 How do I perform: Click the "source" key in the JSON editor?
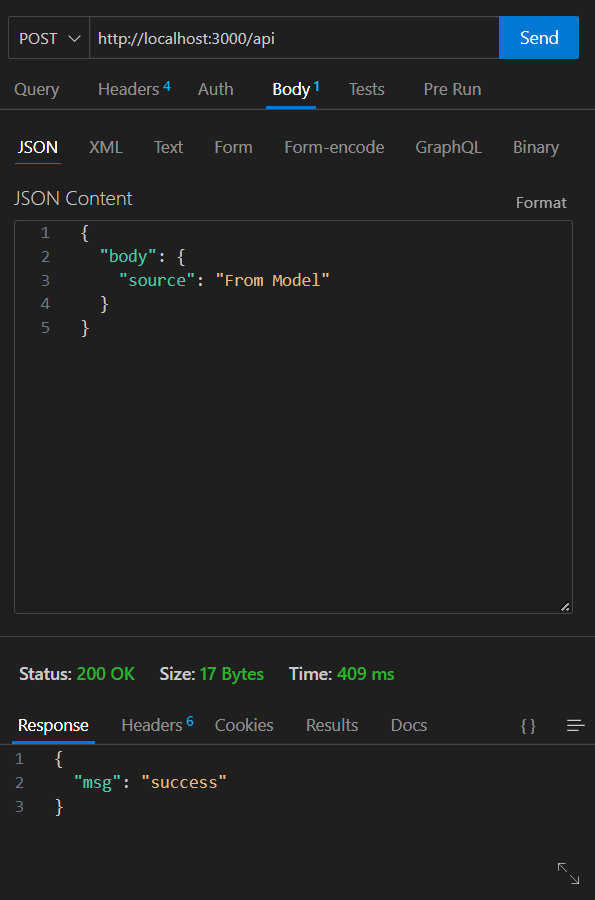click(157, 280)
